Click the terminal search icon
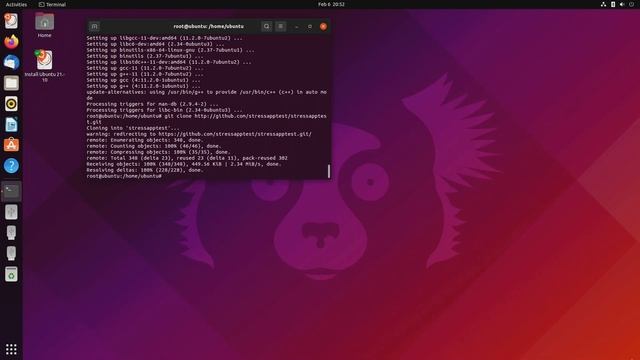 (x=267, y=26)
